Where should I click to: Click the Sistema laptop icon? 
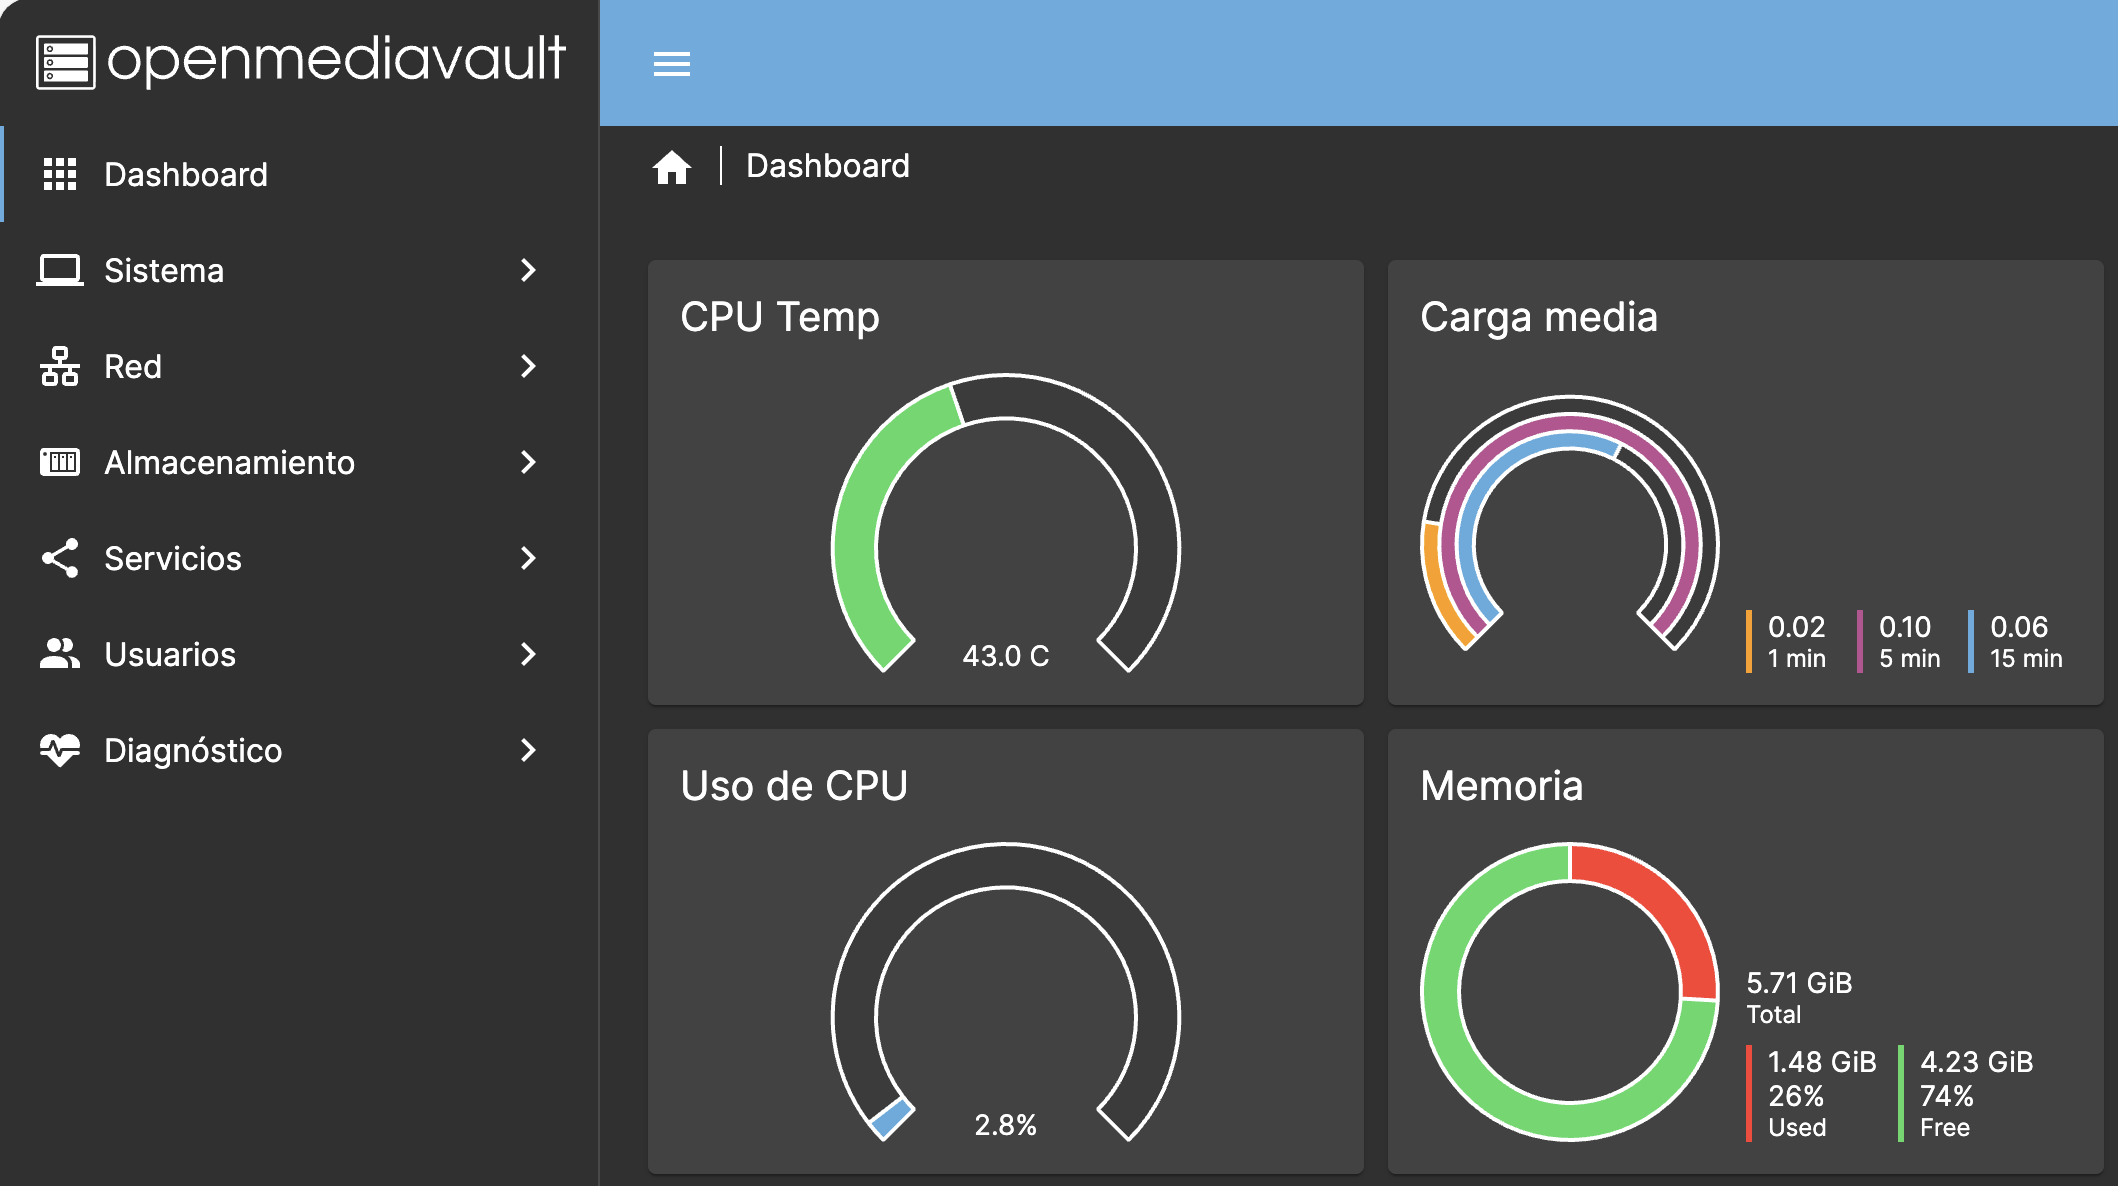pos(60,270)
